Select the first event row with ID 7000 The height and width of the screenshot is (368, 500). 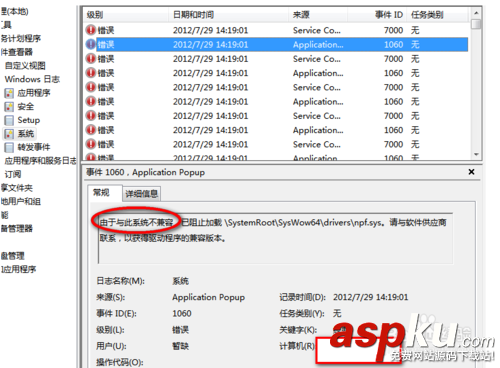point(276,30)
